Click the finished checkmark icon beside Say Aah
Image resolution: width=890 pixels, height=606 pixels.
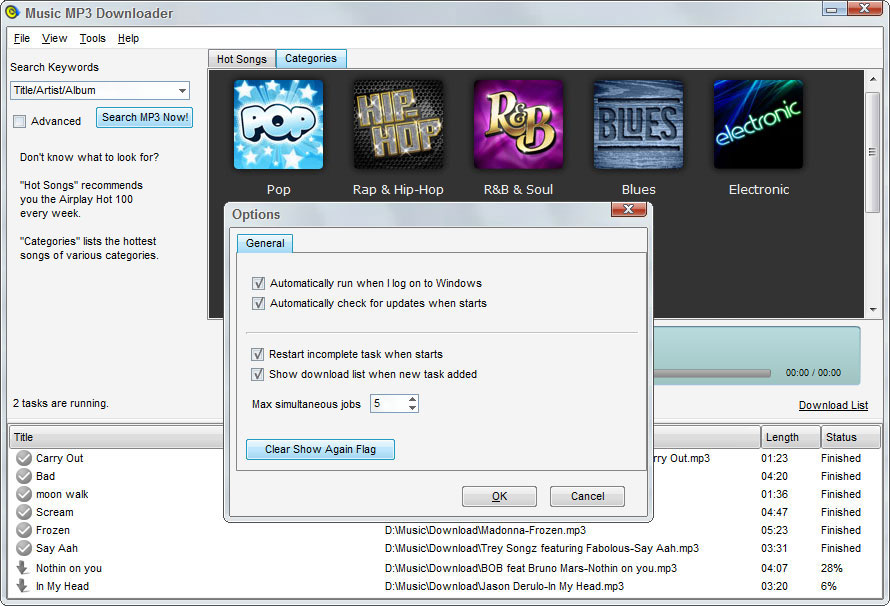24,548
